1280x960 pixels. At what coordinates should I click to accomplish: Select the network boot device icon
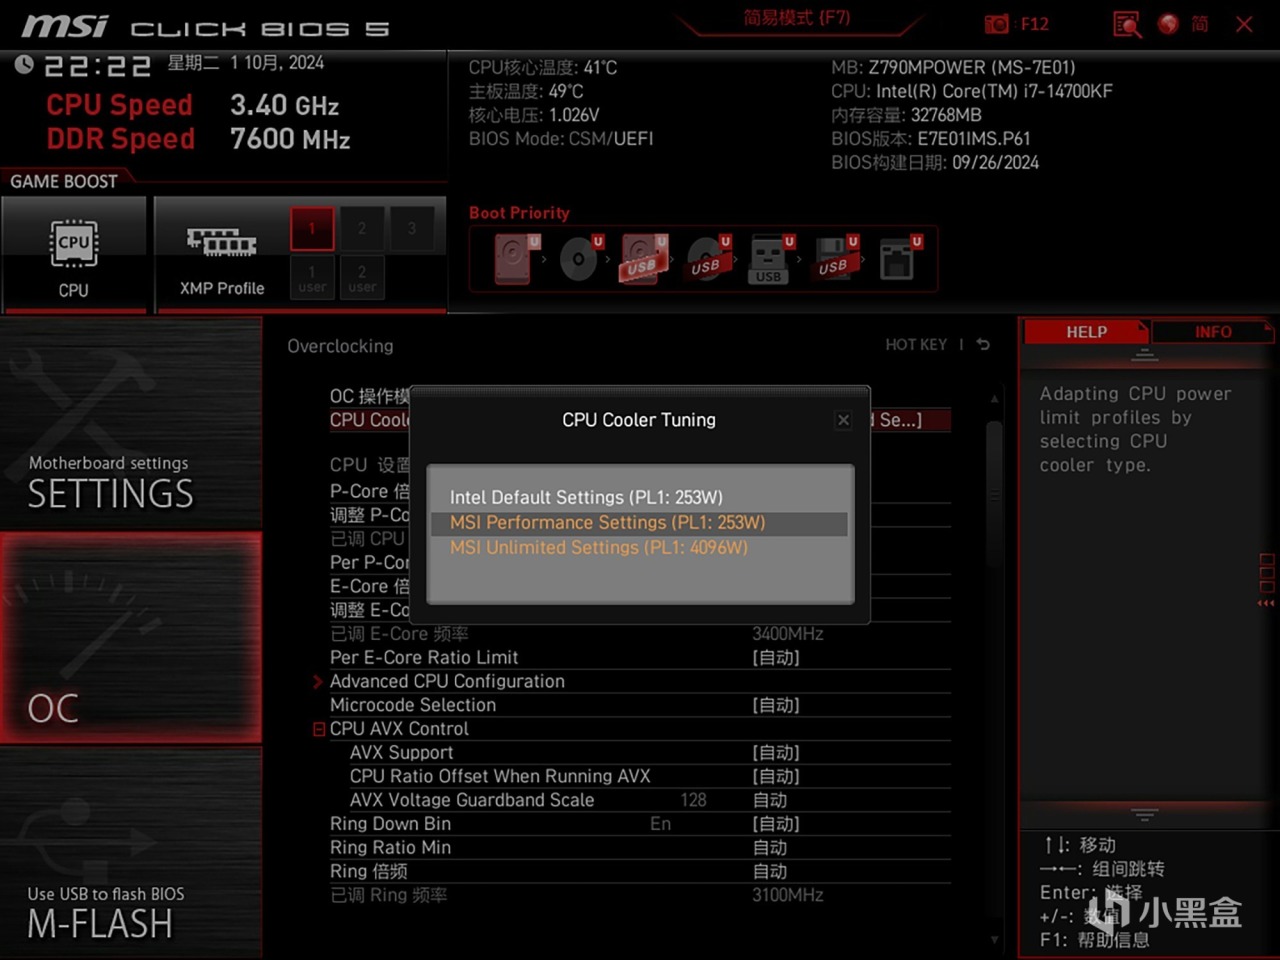898,259
